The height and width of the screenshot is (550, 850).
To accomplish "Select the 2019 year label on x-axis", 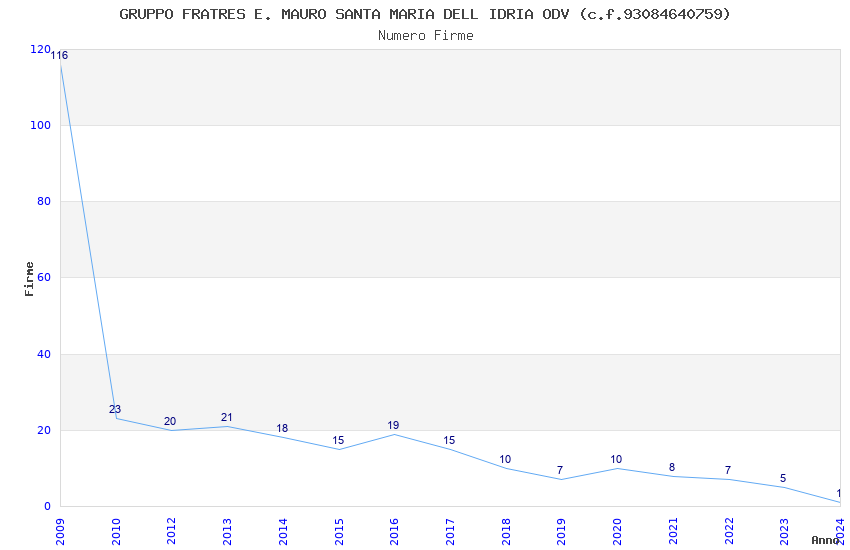I will pos(562,532).
